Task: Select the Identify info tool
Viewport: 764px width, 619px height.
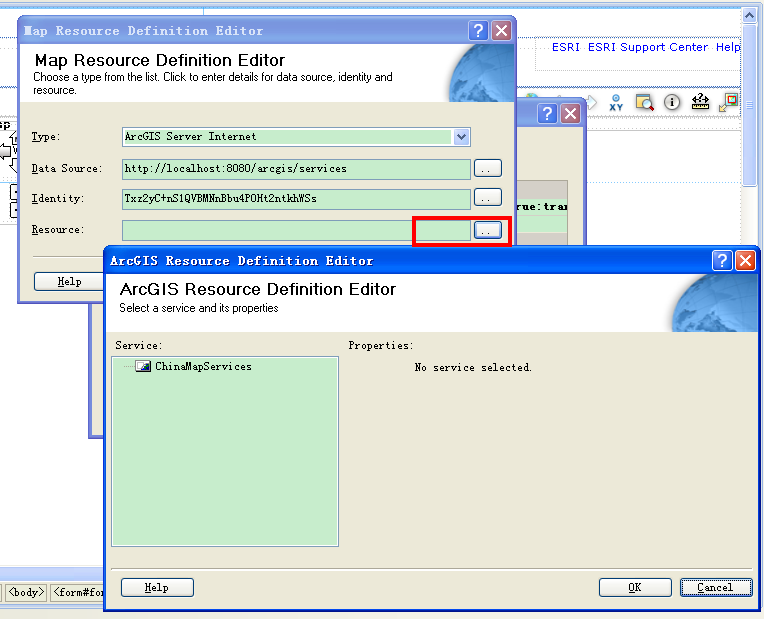Action: pos(672,102)
